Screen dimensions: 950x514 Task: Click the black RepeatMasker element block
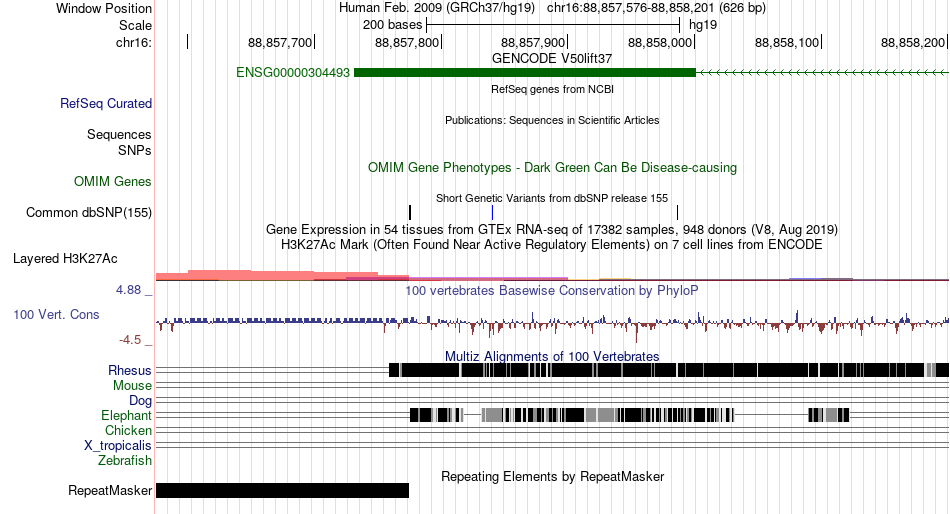click(x=282, y=490)
